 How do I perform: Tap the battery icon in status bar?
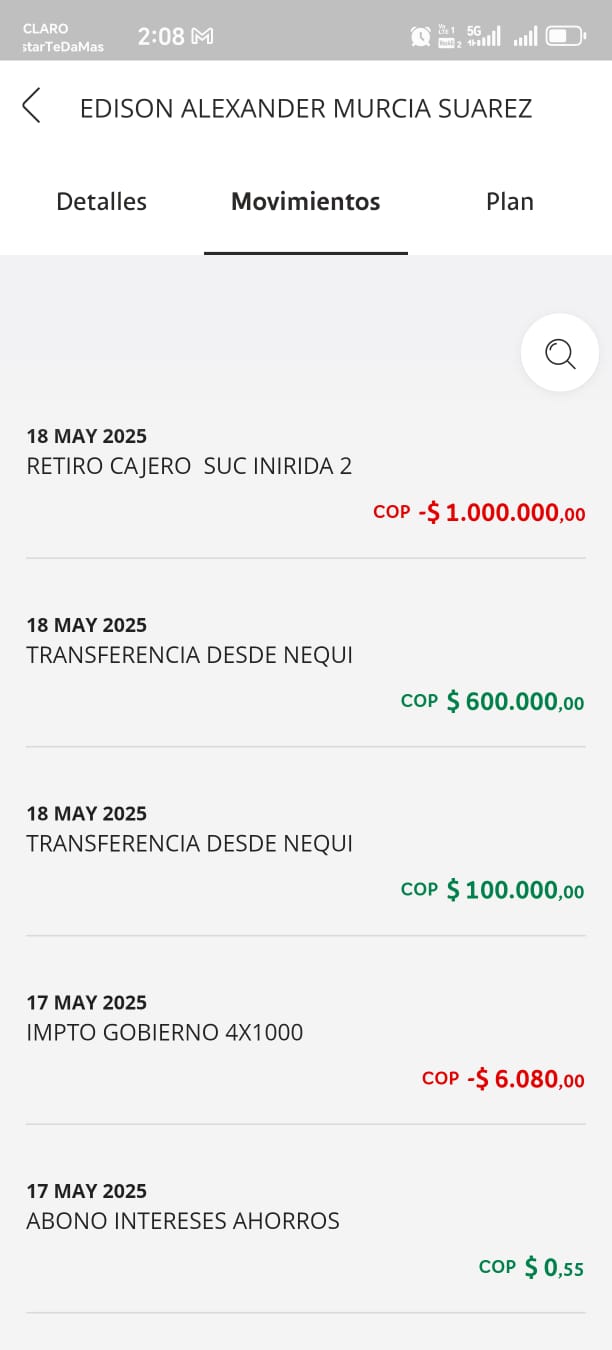[x=566, y=37]
